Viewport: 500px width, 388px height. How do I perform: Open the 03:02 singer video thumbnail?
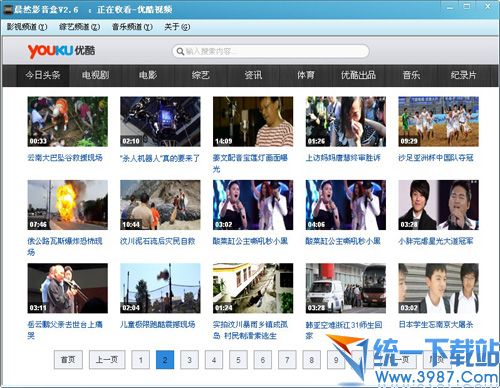[x=253, y=205]
